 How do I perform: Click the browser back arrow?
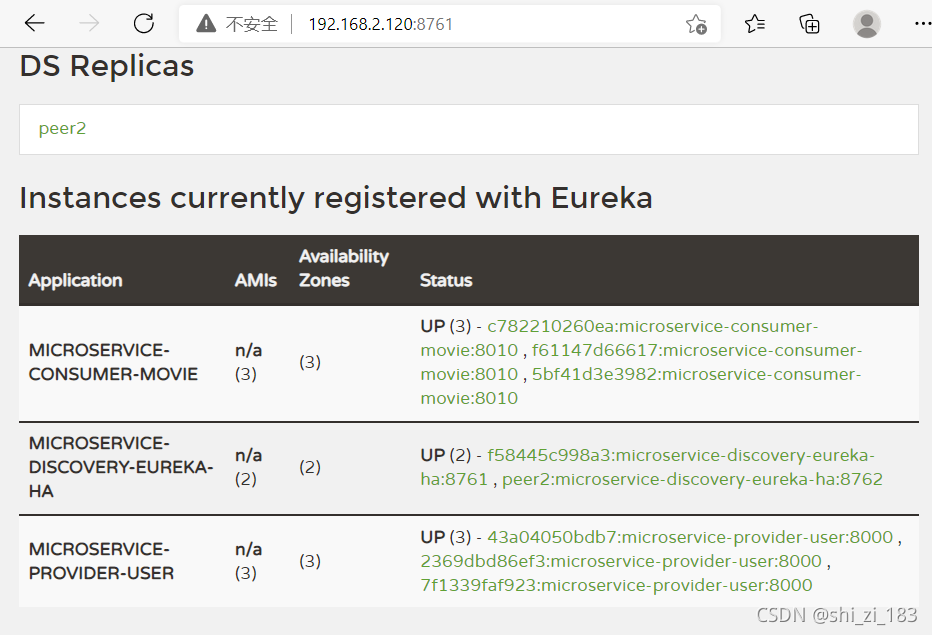point(34,23)
